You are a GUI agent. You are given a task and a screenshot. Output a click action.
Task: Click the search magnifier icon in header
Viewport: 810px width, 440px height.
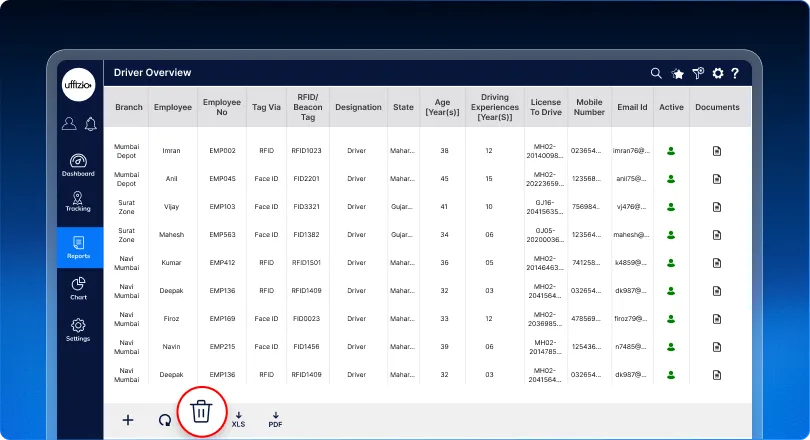(656, 73)
